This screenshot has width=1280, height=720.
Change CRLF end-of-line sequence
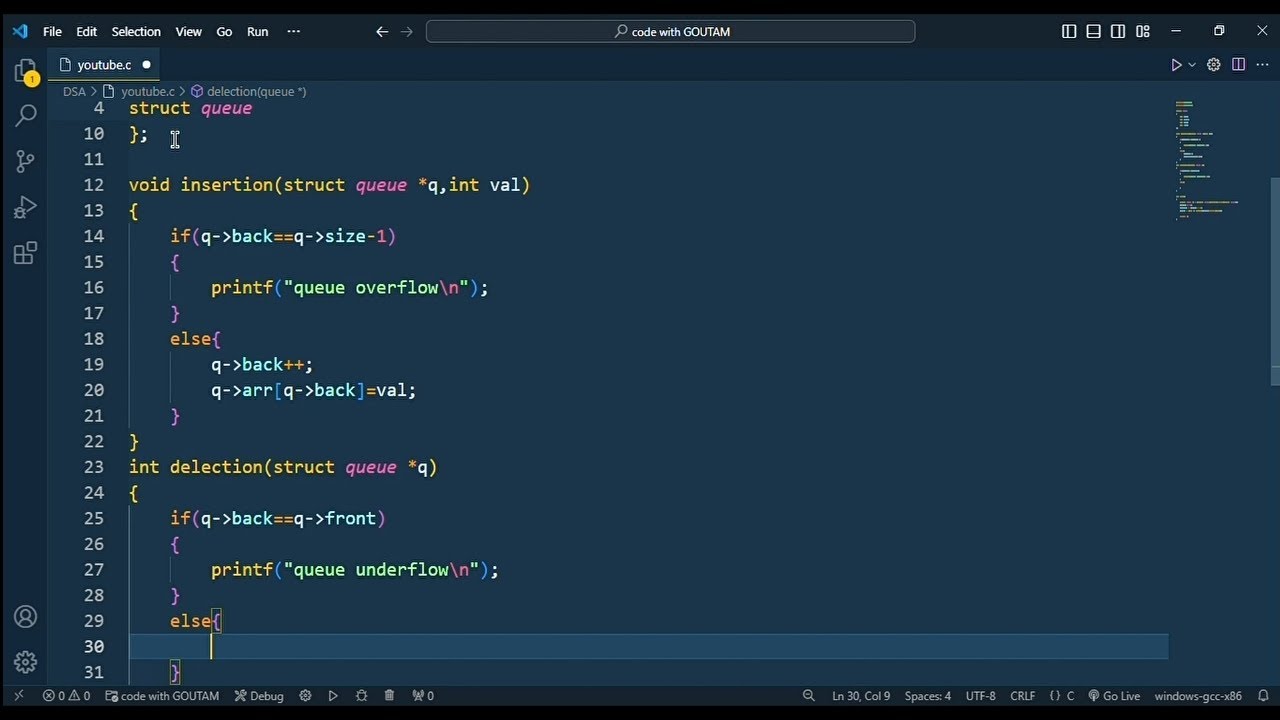tap(1023, 696)
